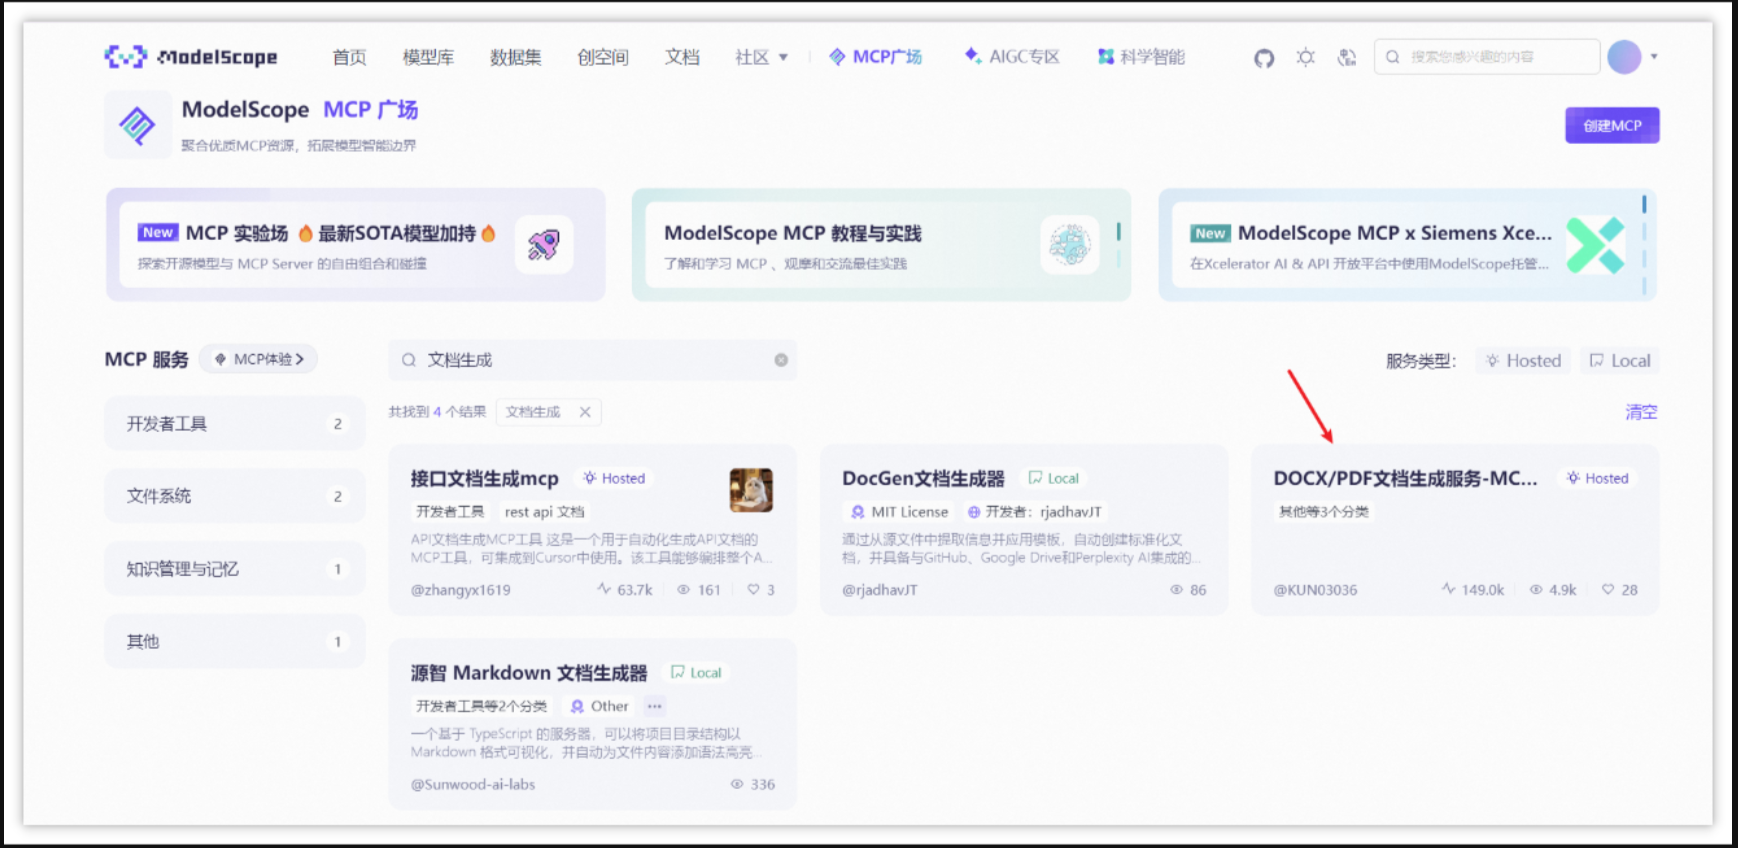The image size is (1738, 848).
Task: Select the MCP广场 navigation tab
Action: [x=876, y=57]
